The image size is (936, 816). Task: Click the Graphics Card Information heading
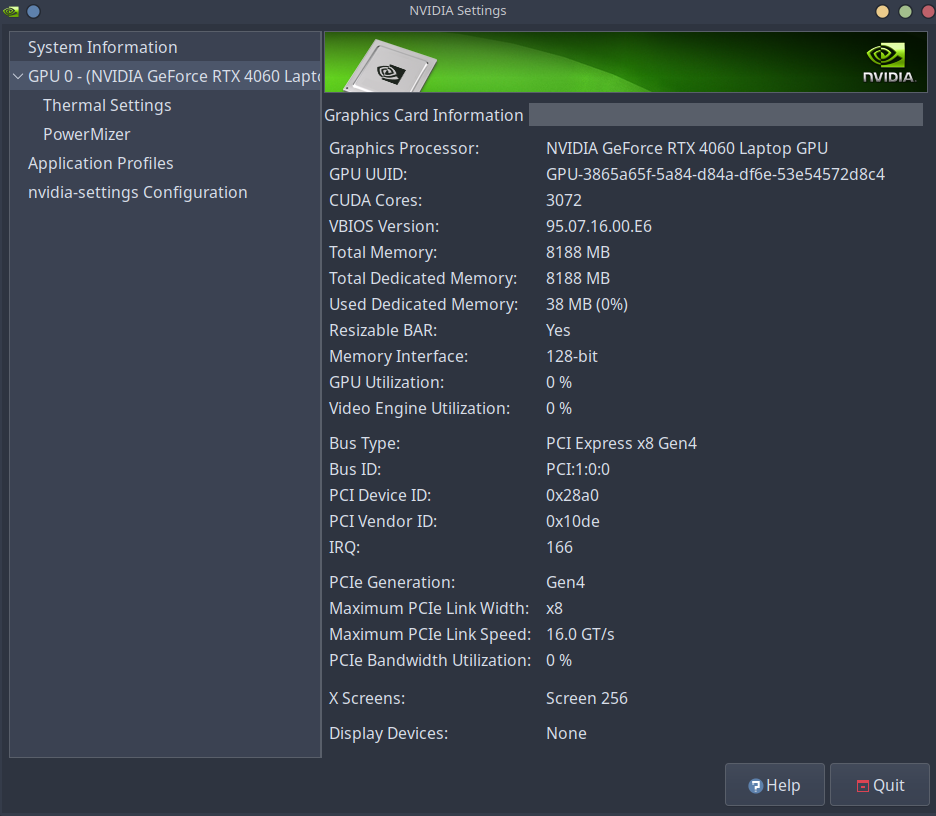(424, 115)
